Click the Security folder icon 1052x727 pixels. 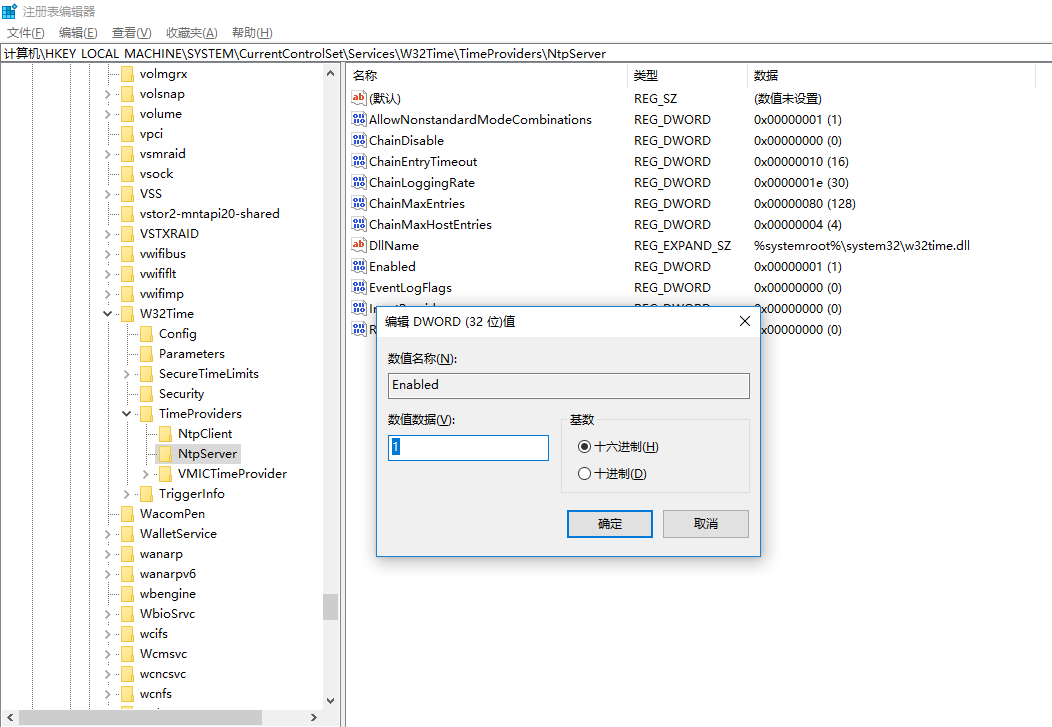pos(146,394)
